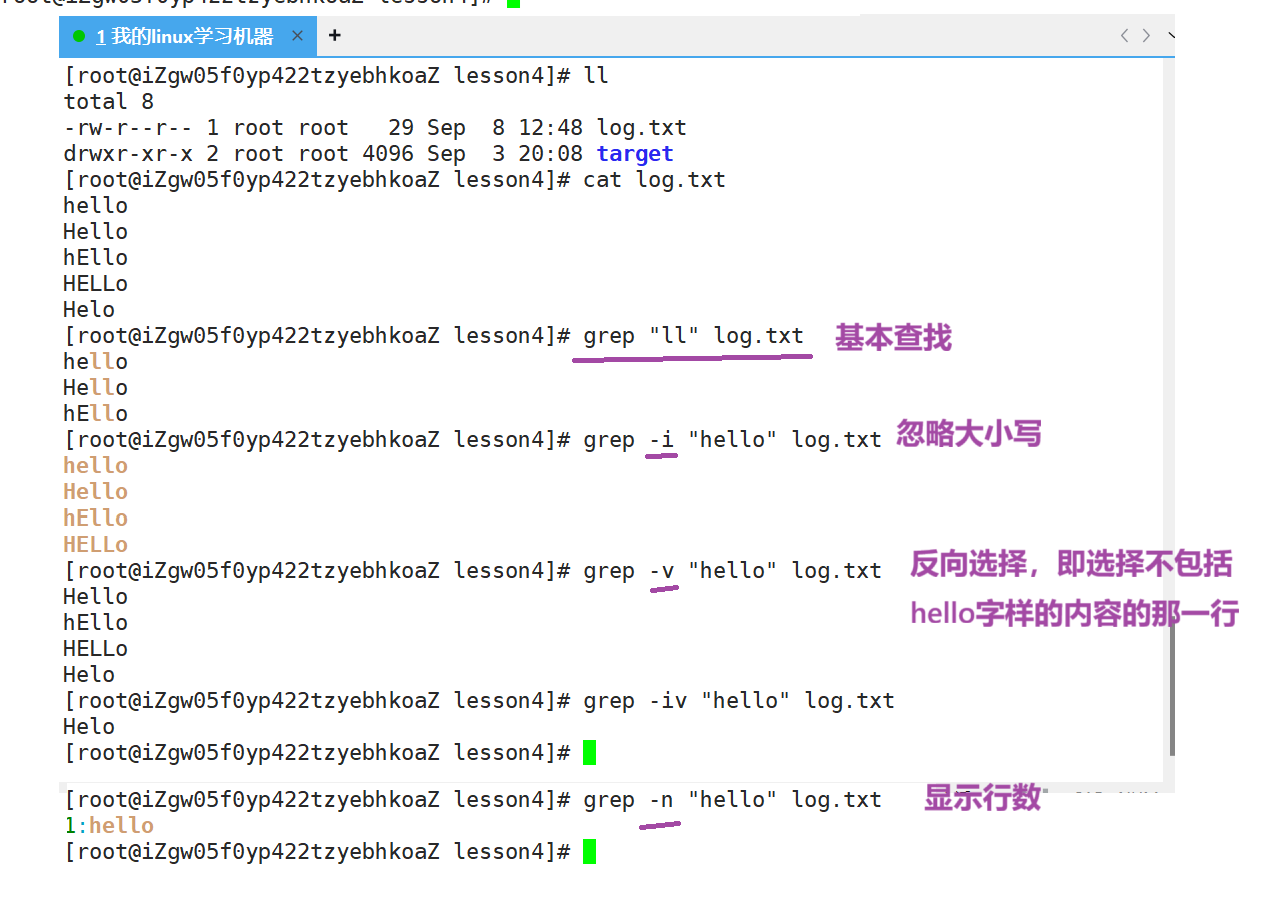This screenshot has width=1267, height=909.
Task: Click the '1:hello' line-numbered output
Action: 109,826
